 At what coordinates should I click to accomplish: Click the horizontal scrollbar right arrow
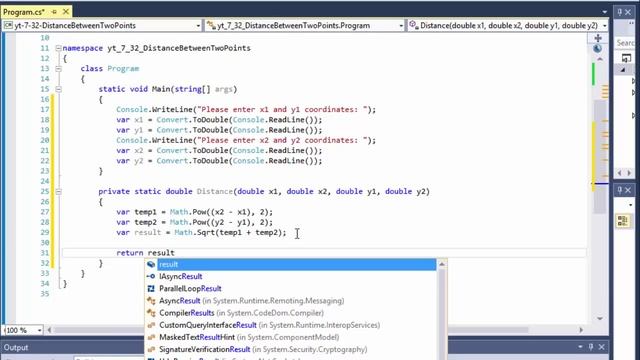tap(581, 330)
